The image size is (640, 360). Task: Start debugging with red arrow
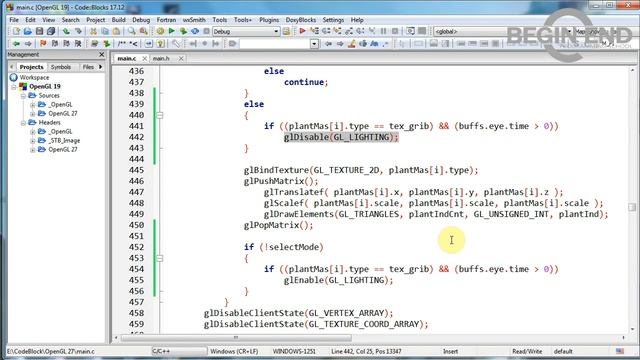[302, 31]
